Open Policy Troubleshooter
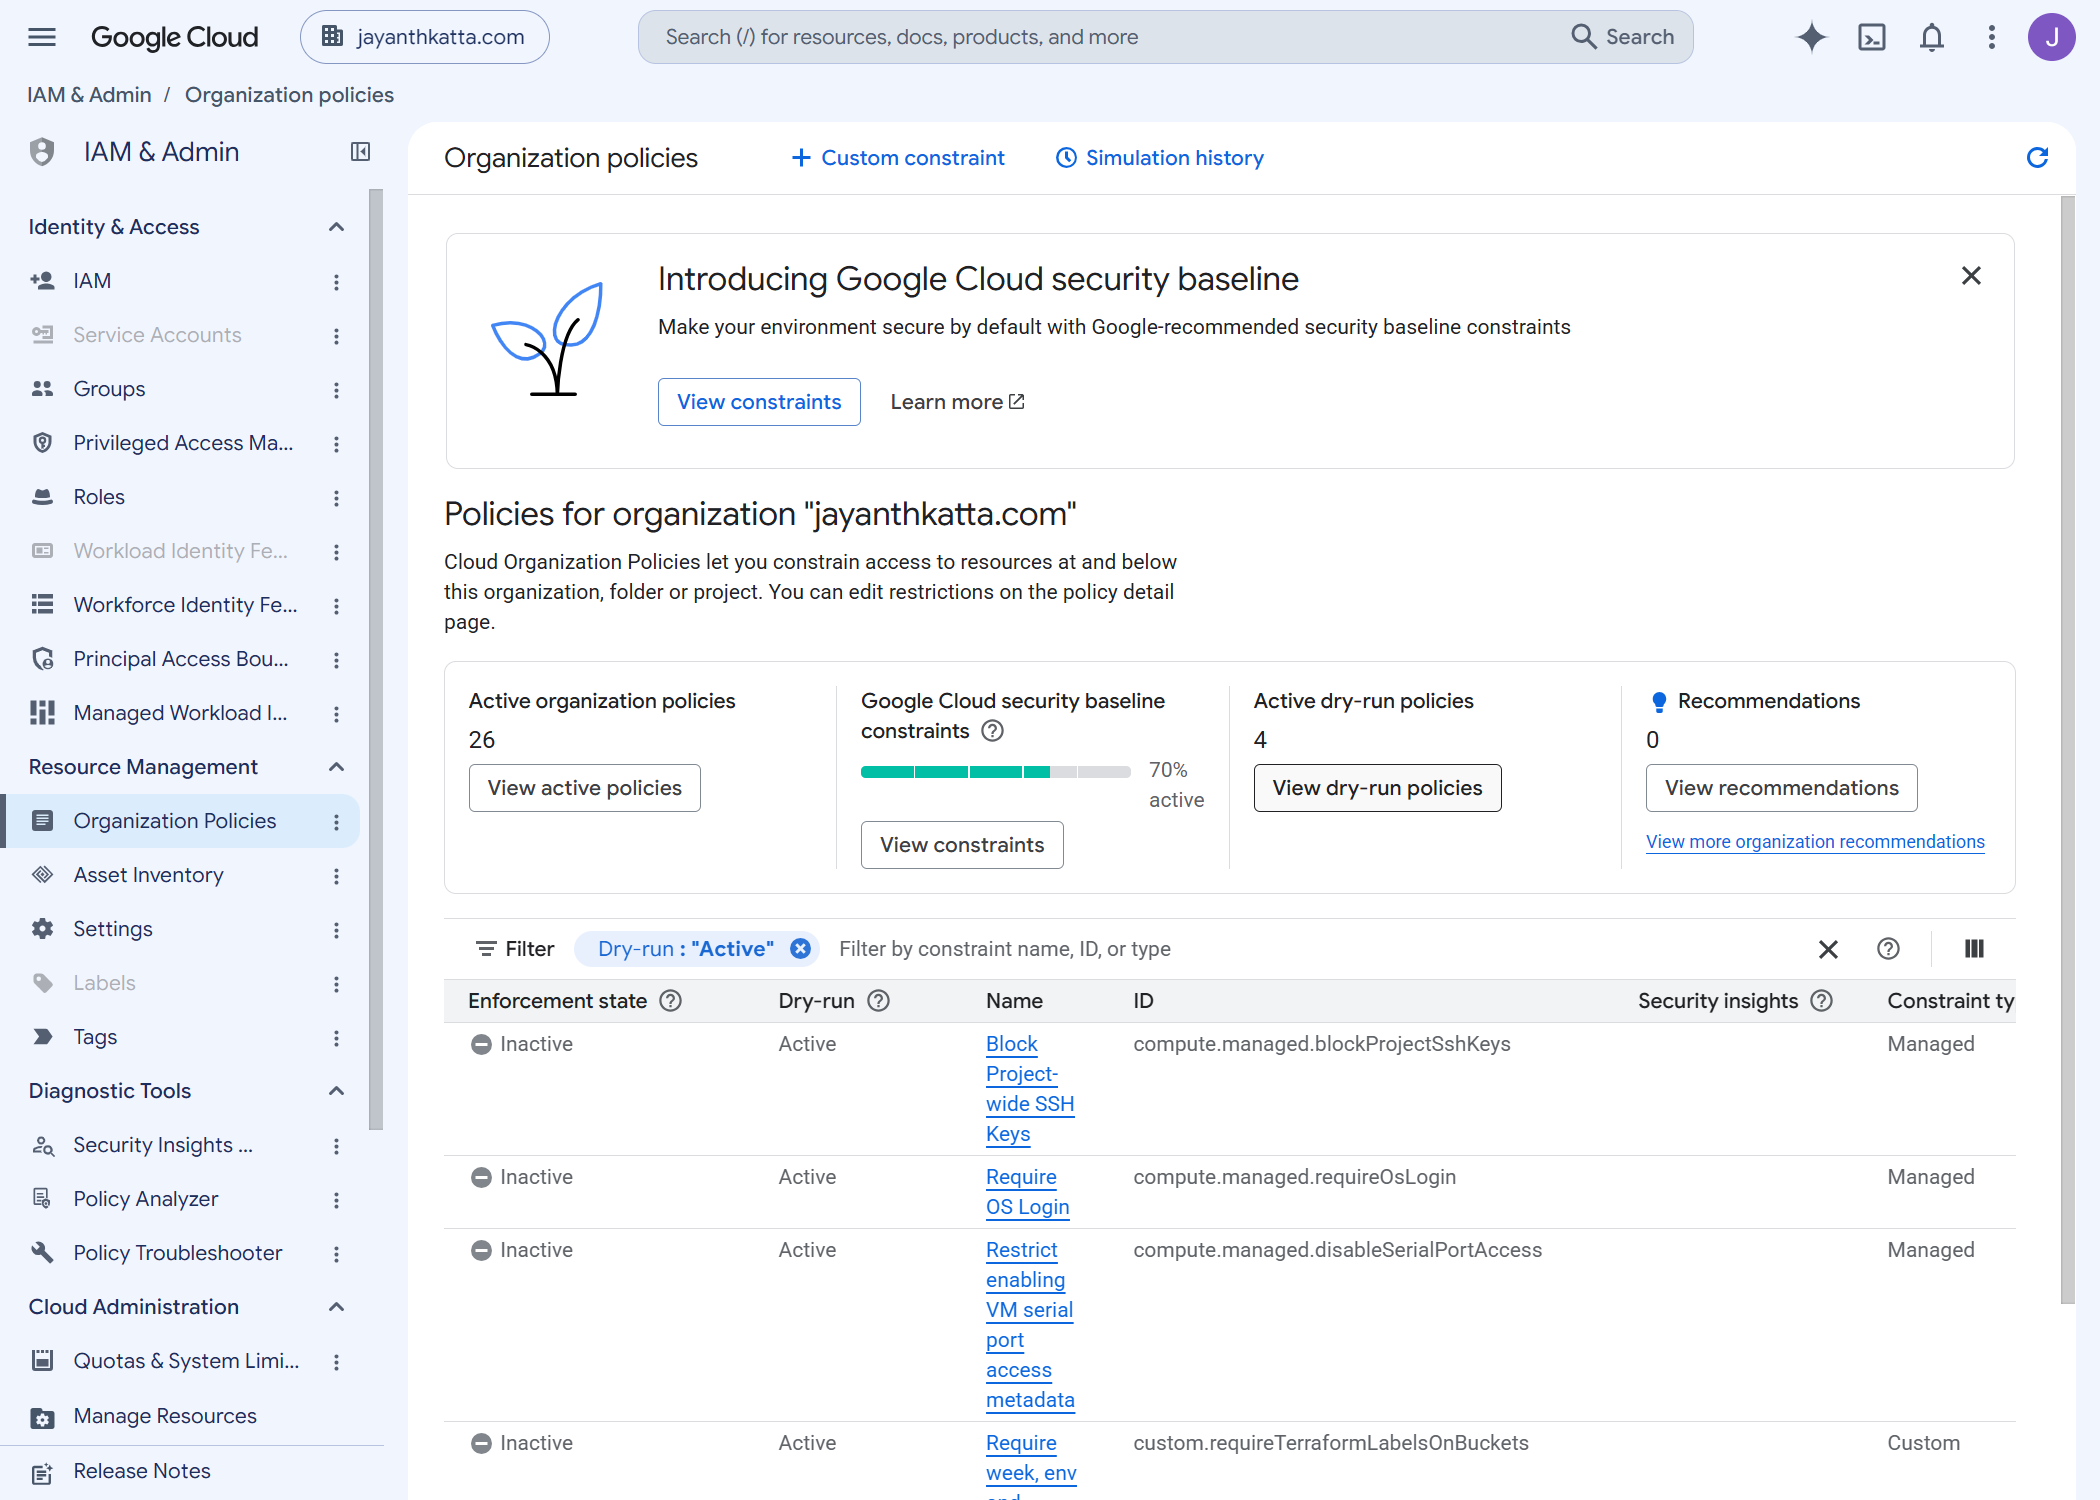2100x1500 pixels. point(180,1253)
